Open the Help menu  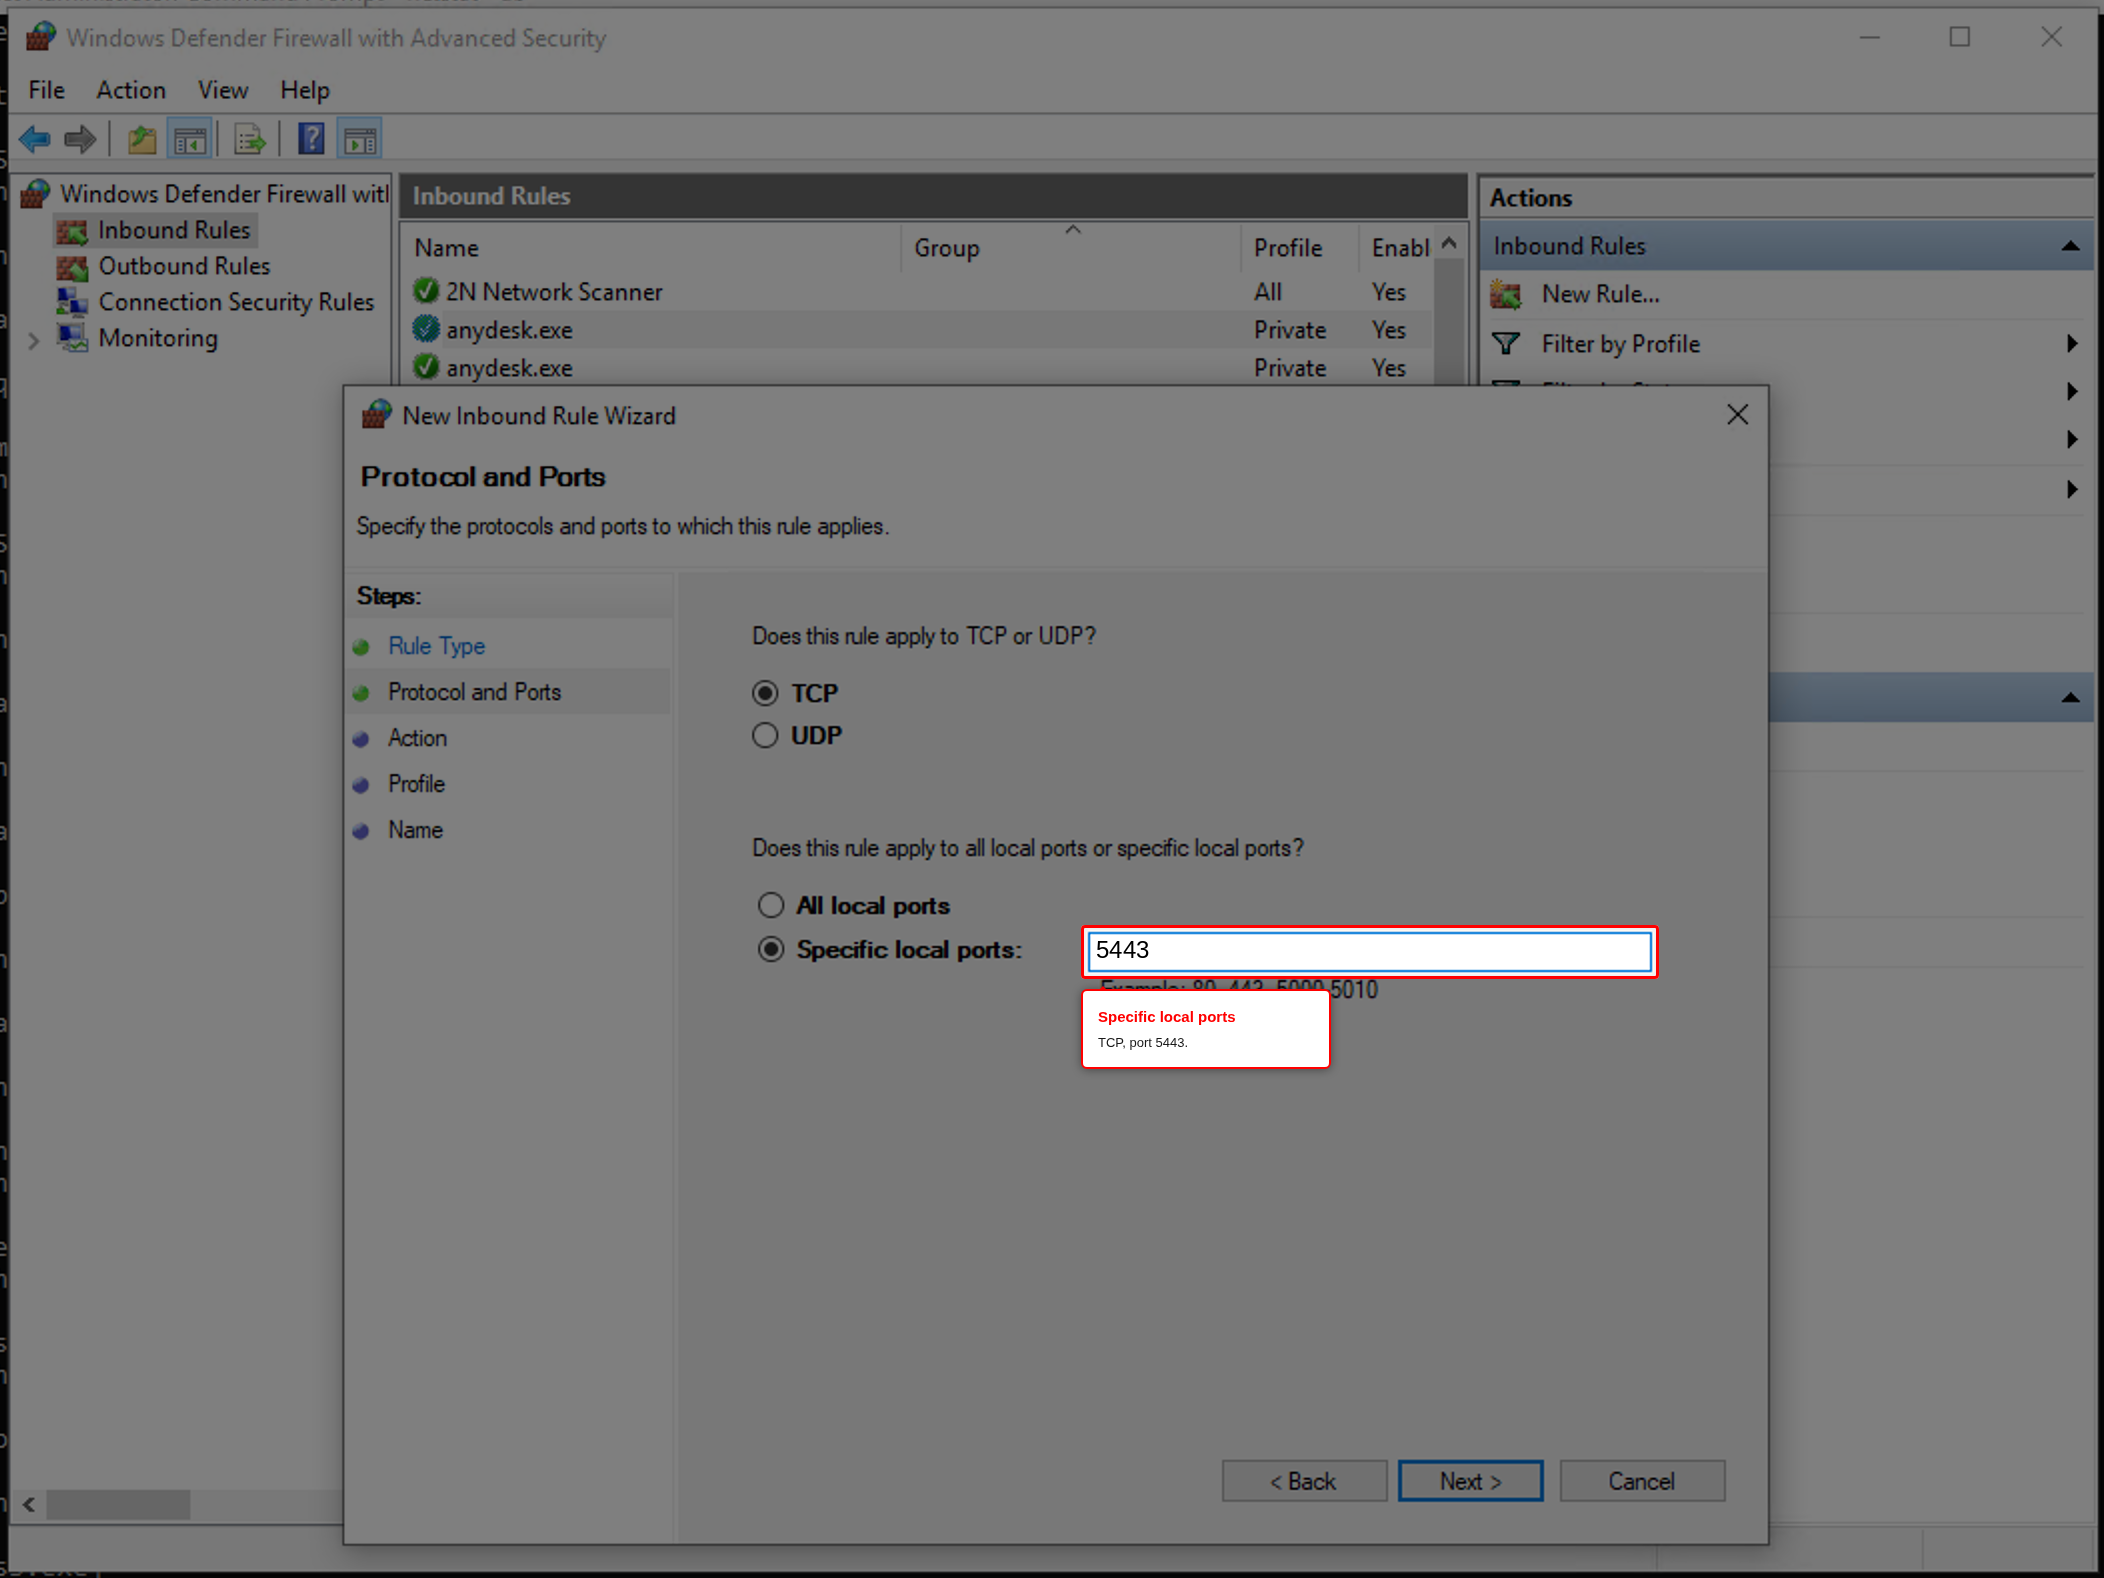pyautogui.click(x=304, y=90)
